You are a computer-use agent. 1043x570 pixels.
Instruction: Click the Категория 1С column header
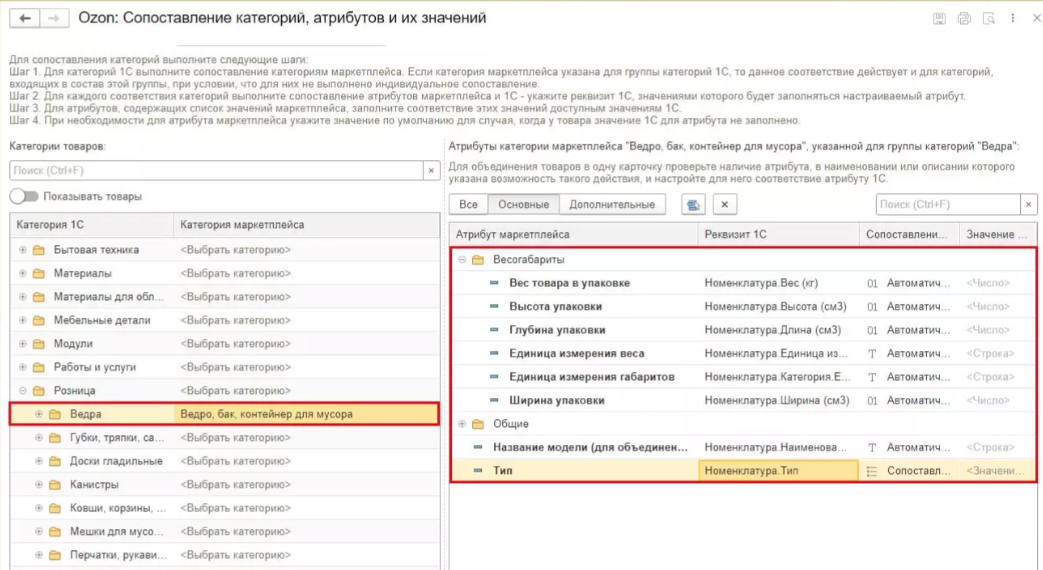click(92, 225)
